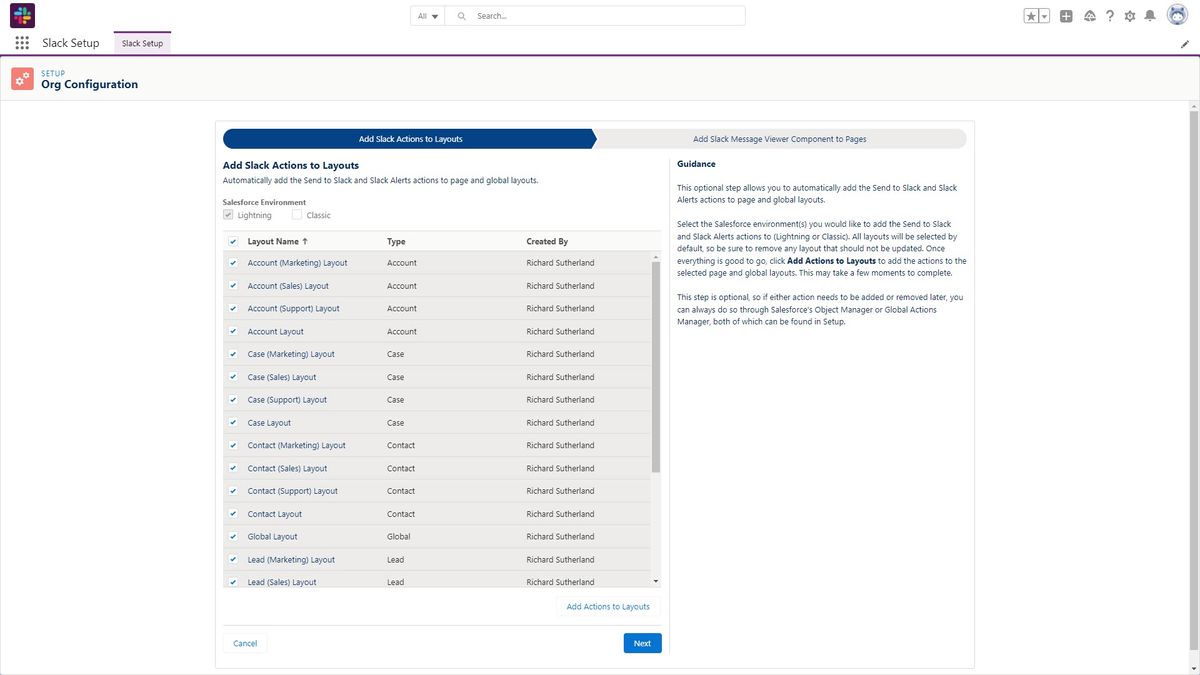Click the Slack logo icon
The width and height of the screenshot is (1200, 675).
[x=22, y=15]
